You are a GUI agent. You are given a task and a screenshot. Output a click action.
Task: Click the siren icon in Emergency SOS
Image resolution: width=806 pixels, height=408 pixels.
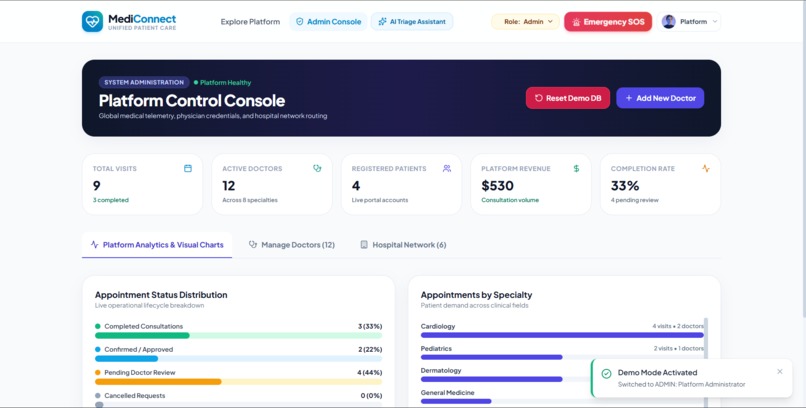pos(576,22)
